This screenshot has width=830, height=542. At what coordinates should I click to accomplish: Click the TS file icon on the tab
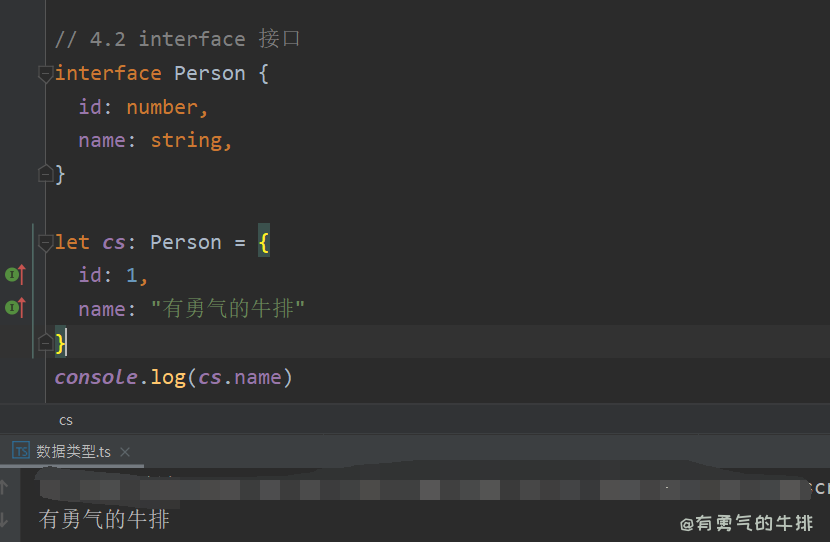[x=21, y=451]
